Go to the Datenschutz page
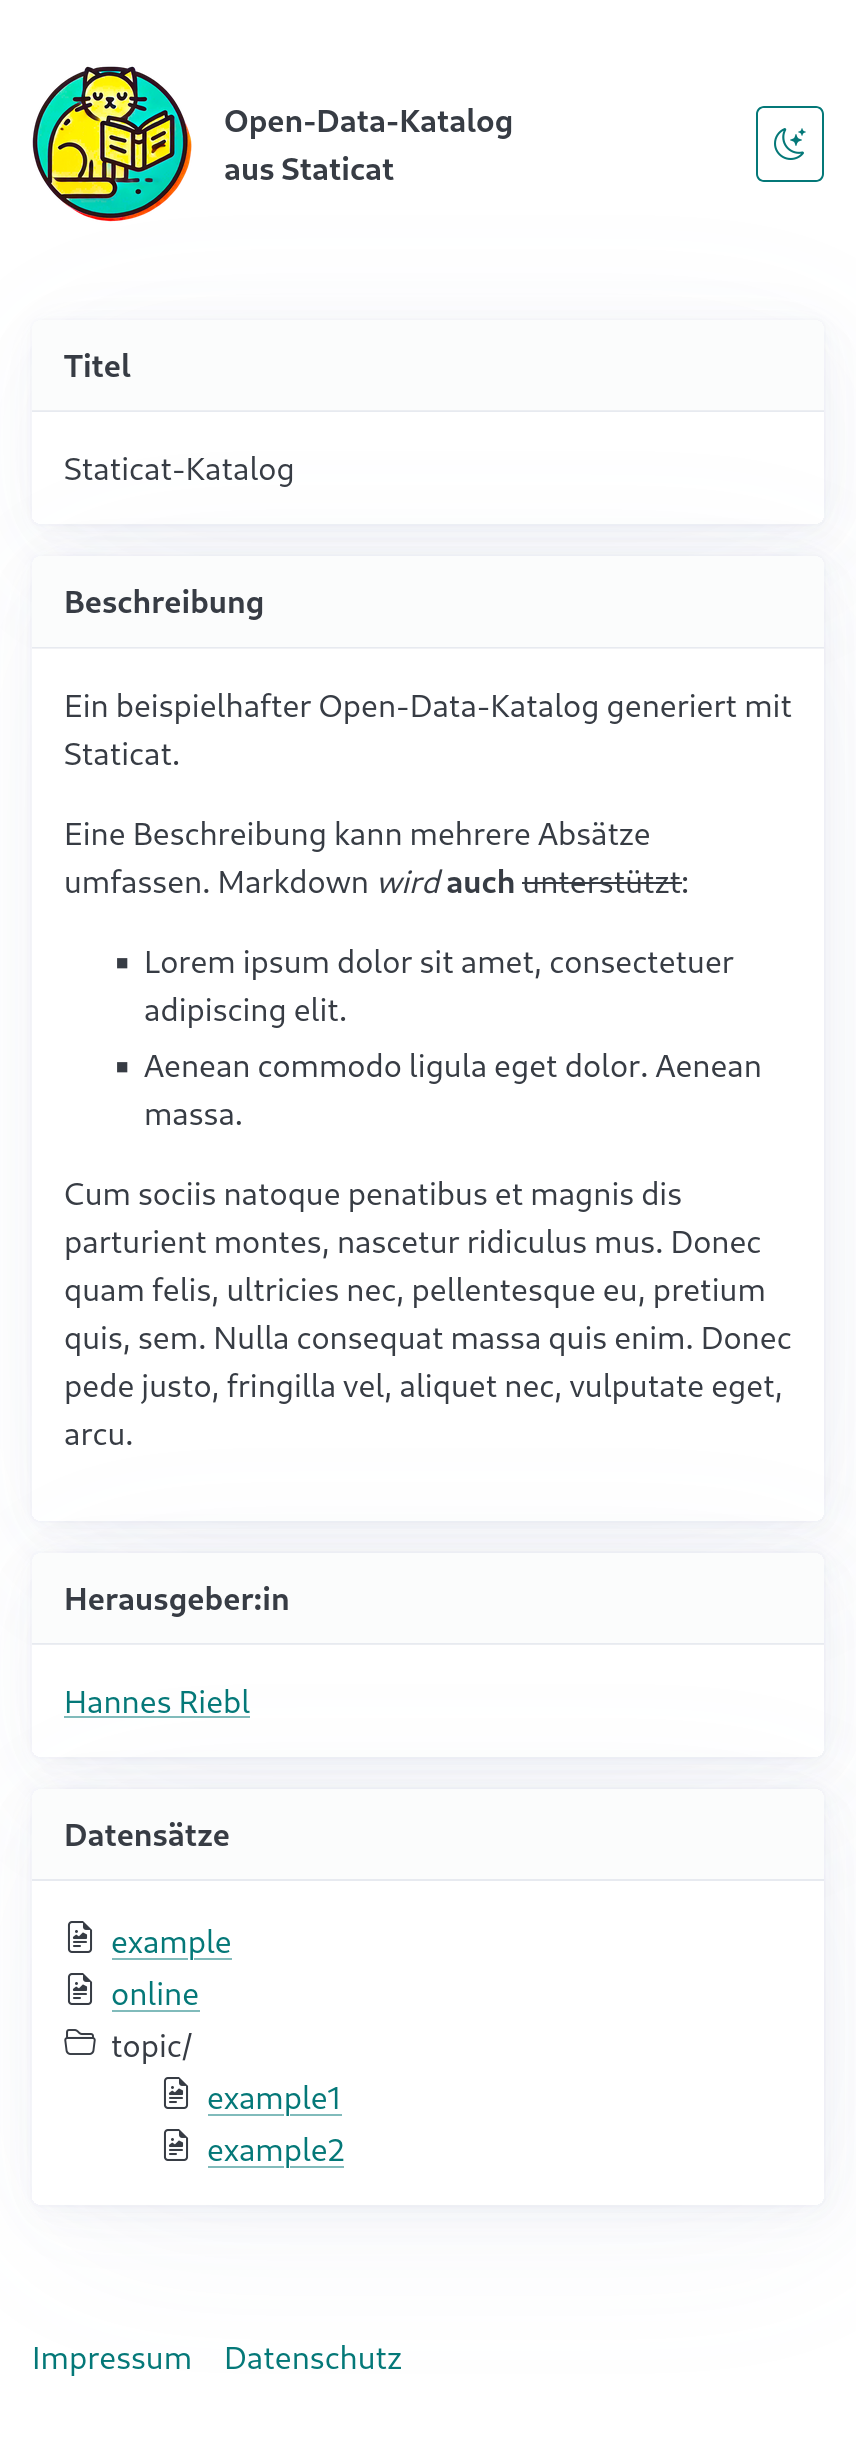 tap(313, 2358)
